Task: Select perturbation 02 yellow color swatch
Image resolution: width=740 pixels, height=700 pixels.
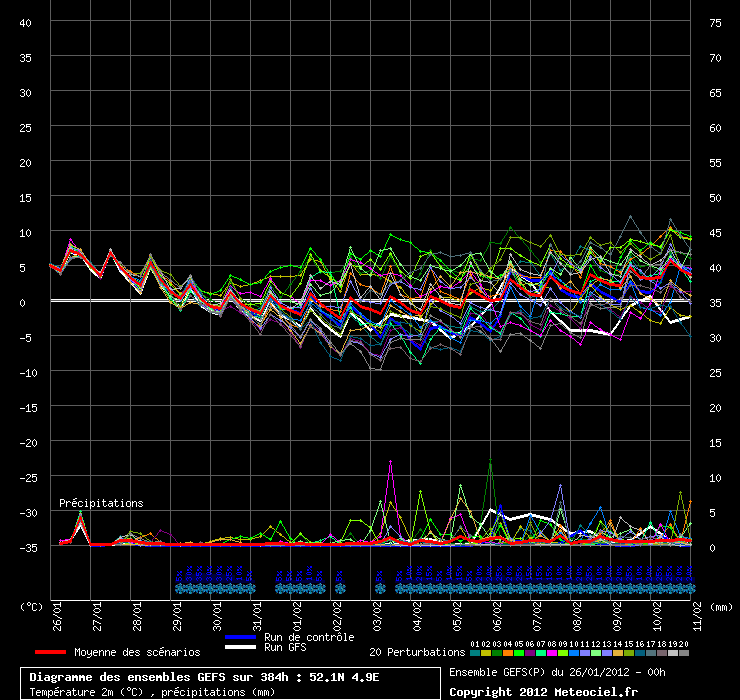Action: (x=486, y=653)
